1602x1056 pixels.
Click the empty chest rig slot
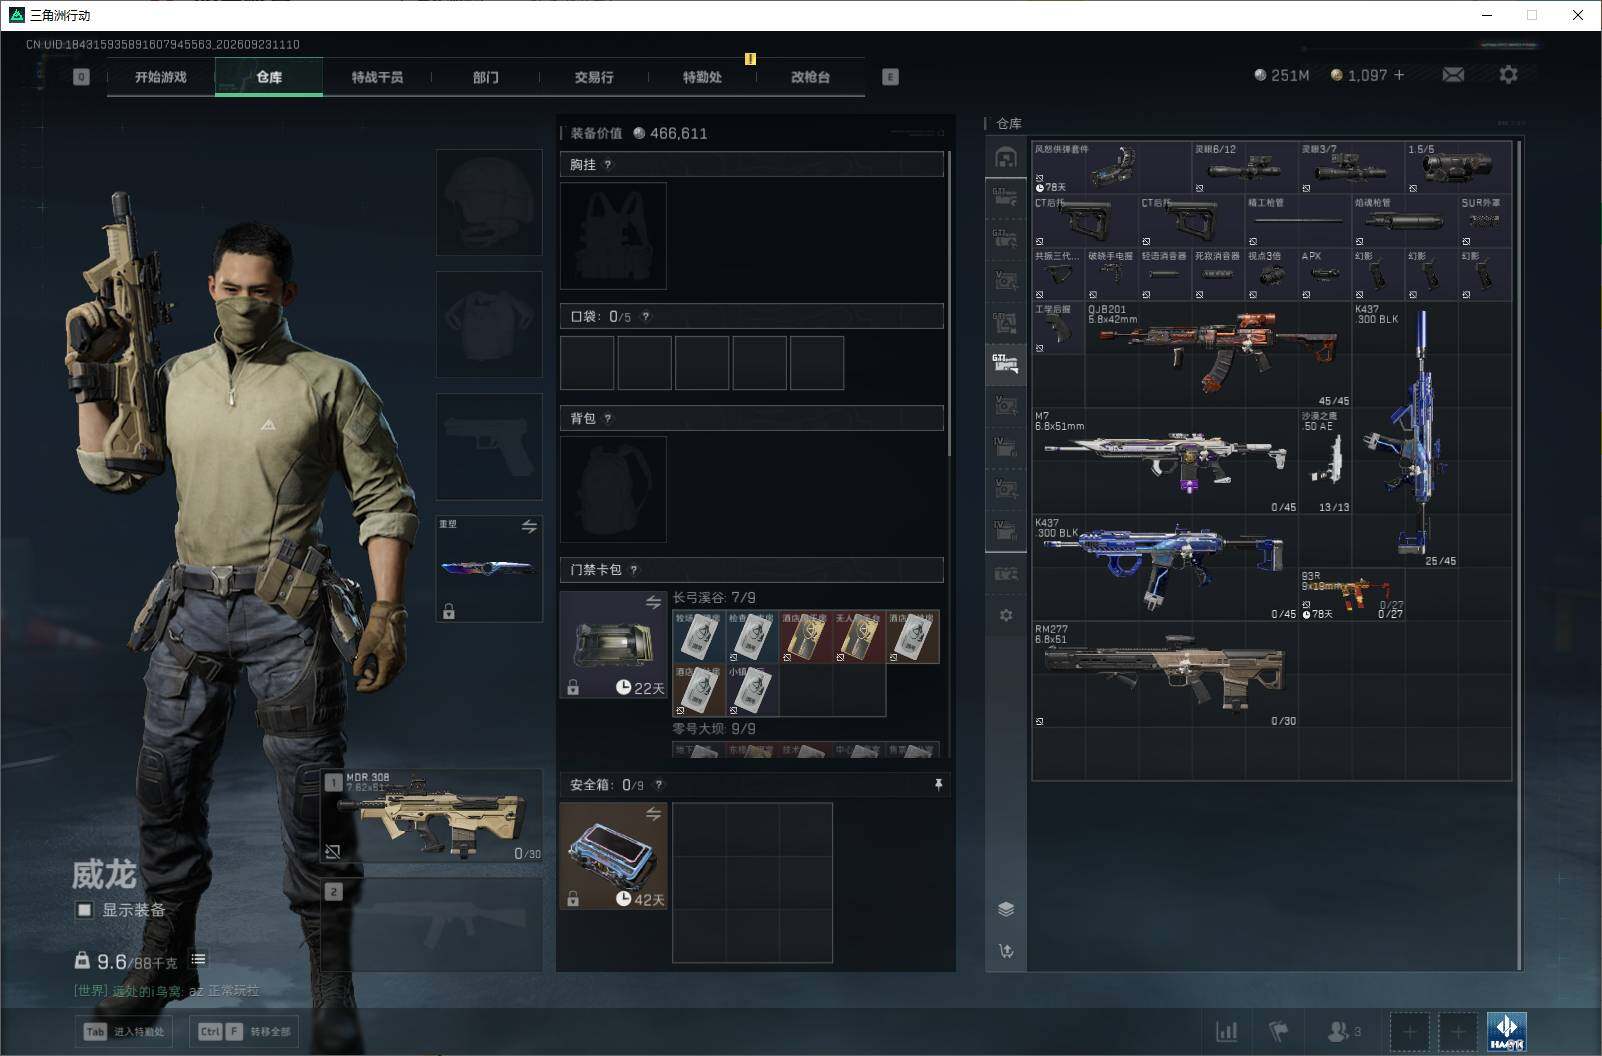coord(613,236)
